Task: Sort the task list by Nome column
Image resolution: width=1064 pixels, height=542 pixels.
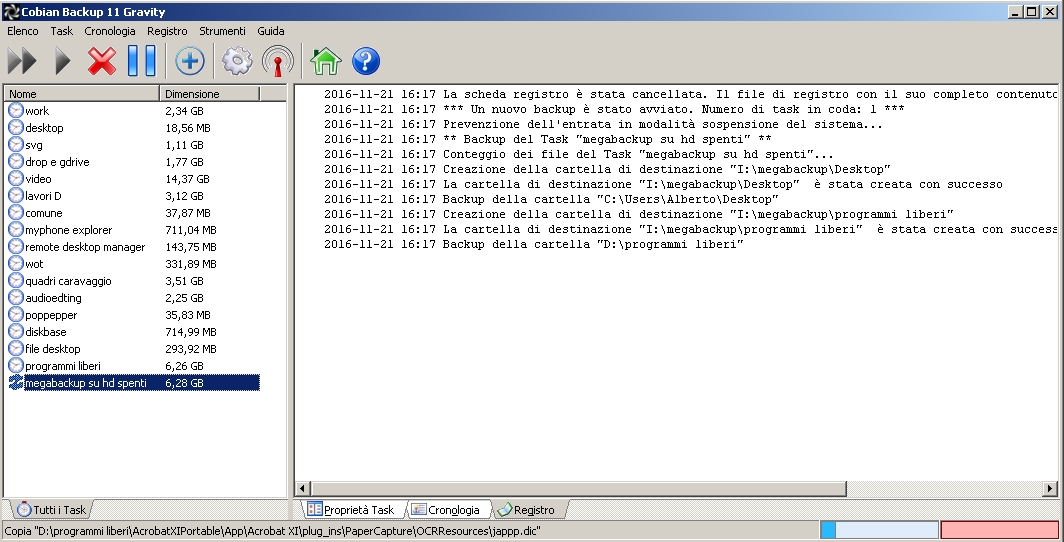Action: tap(82, 94)
